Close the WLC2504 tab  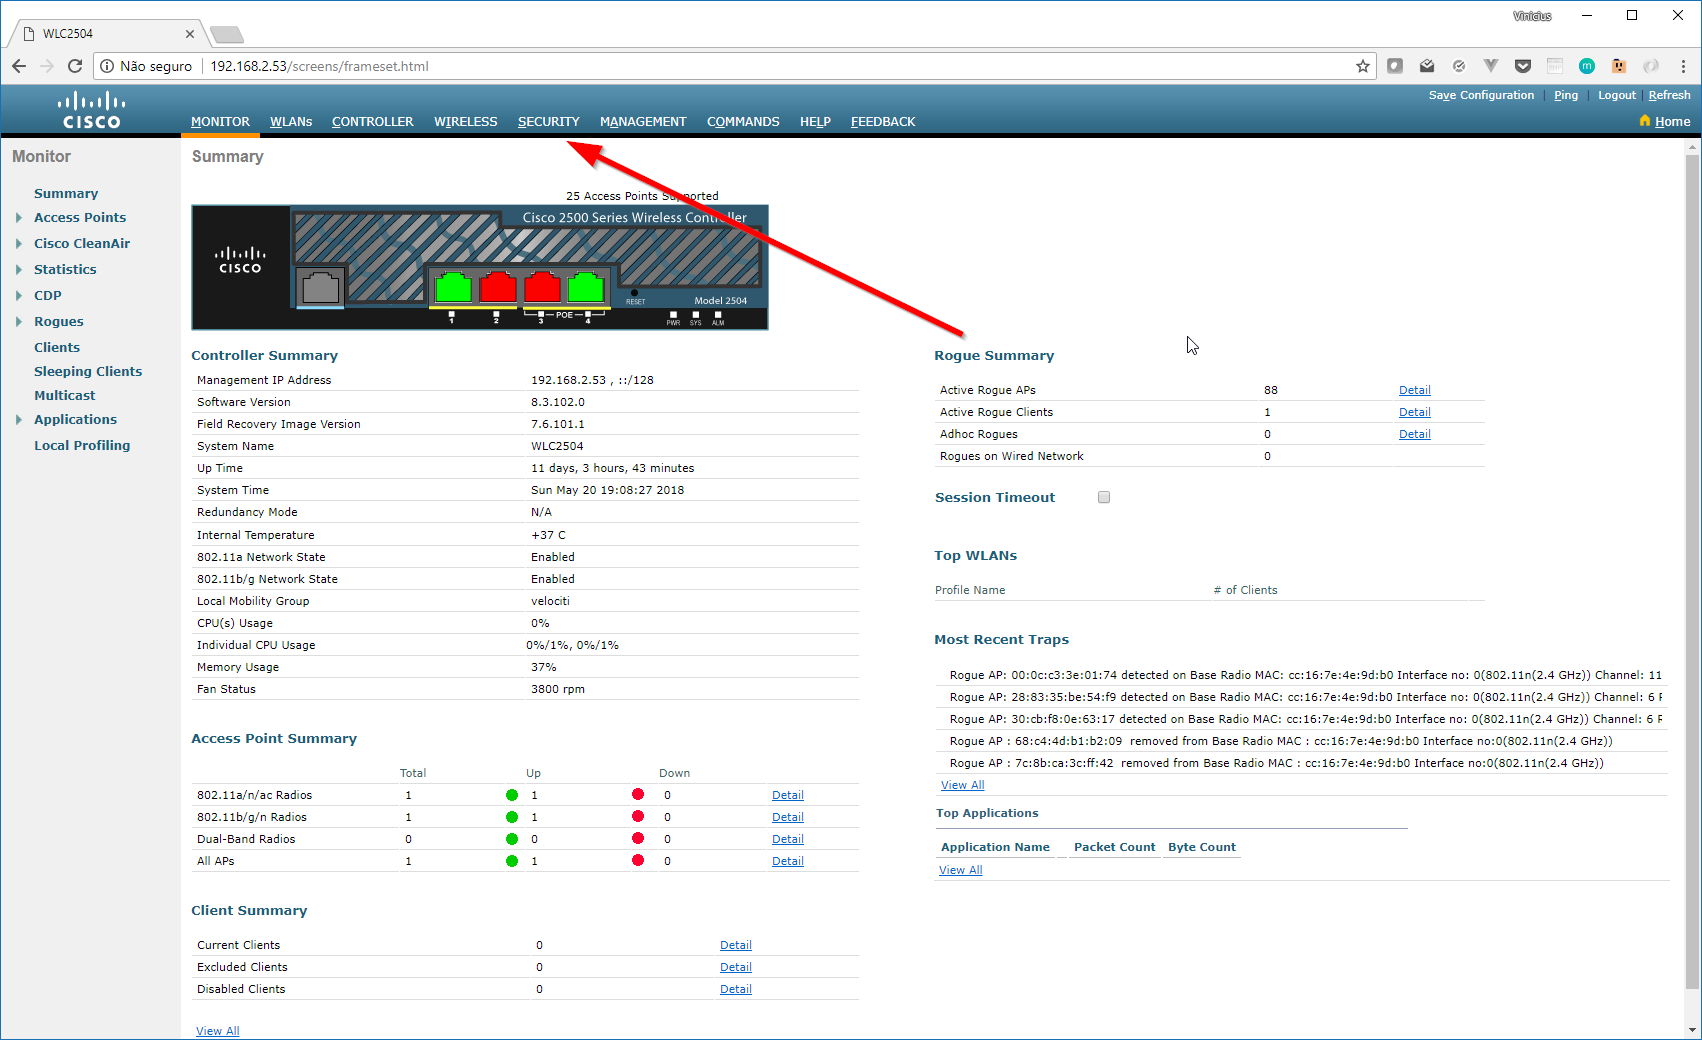(x=190, y=33)
